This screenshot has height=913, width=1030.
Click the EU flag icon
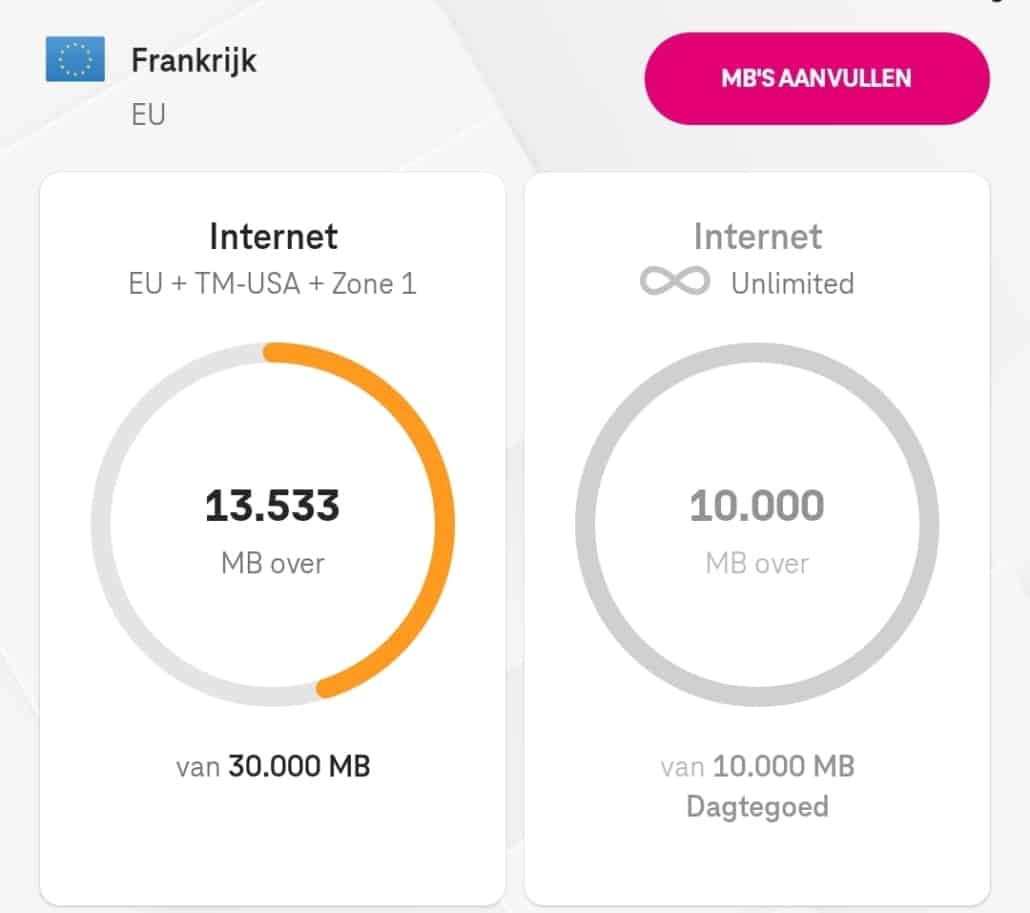(75, 60)
